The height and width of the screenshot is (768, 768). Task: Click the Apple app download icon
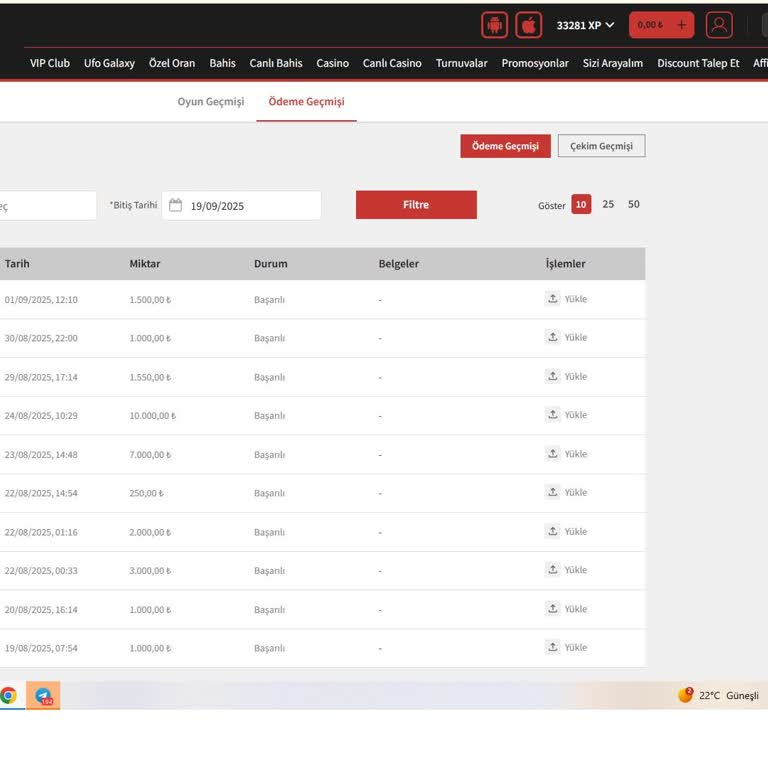pos(528,25)
